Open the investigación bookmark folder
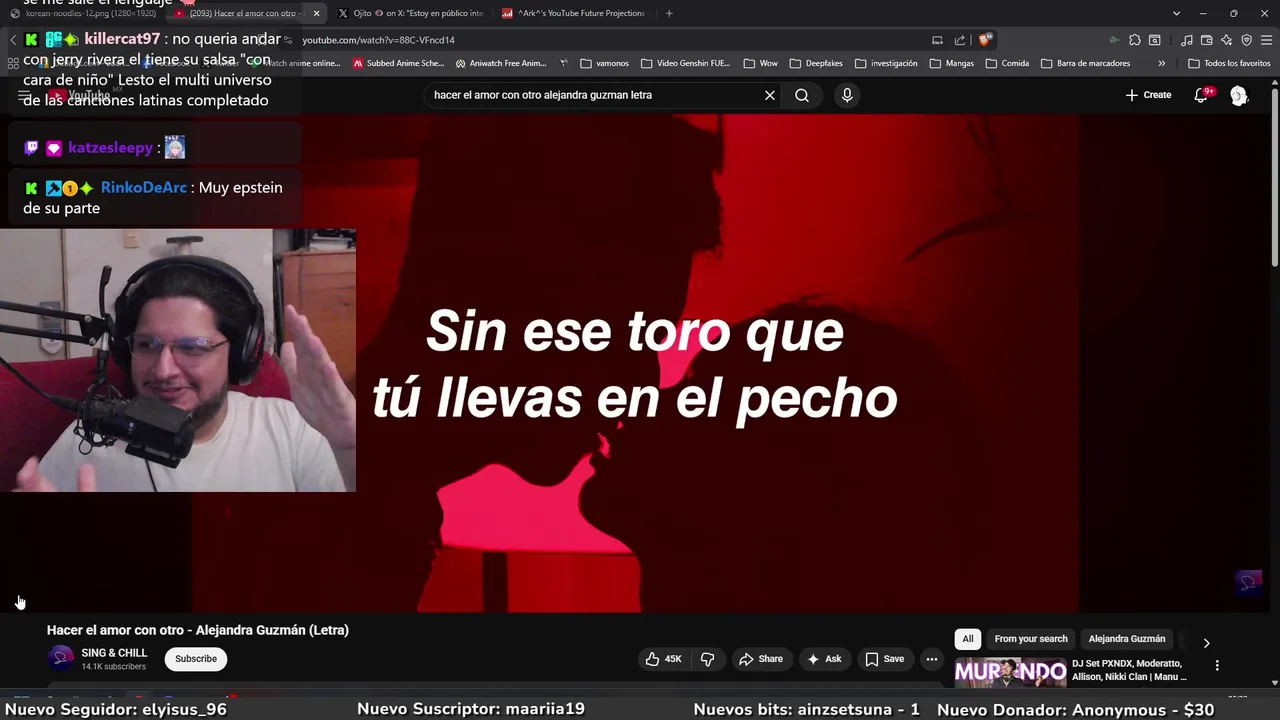The height and width of the screenshot is (720, 1280). (886, 63)
